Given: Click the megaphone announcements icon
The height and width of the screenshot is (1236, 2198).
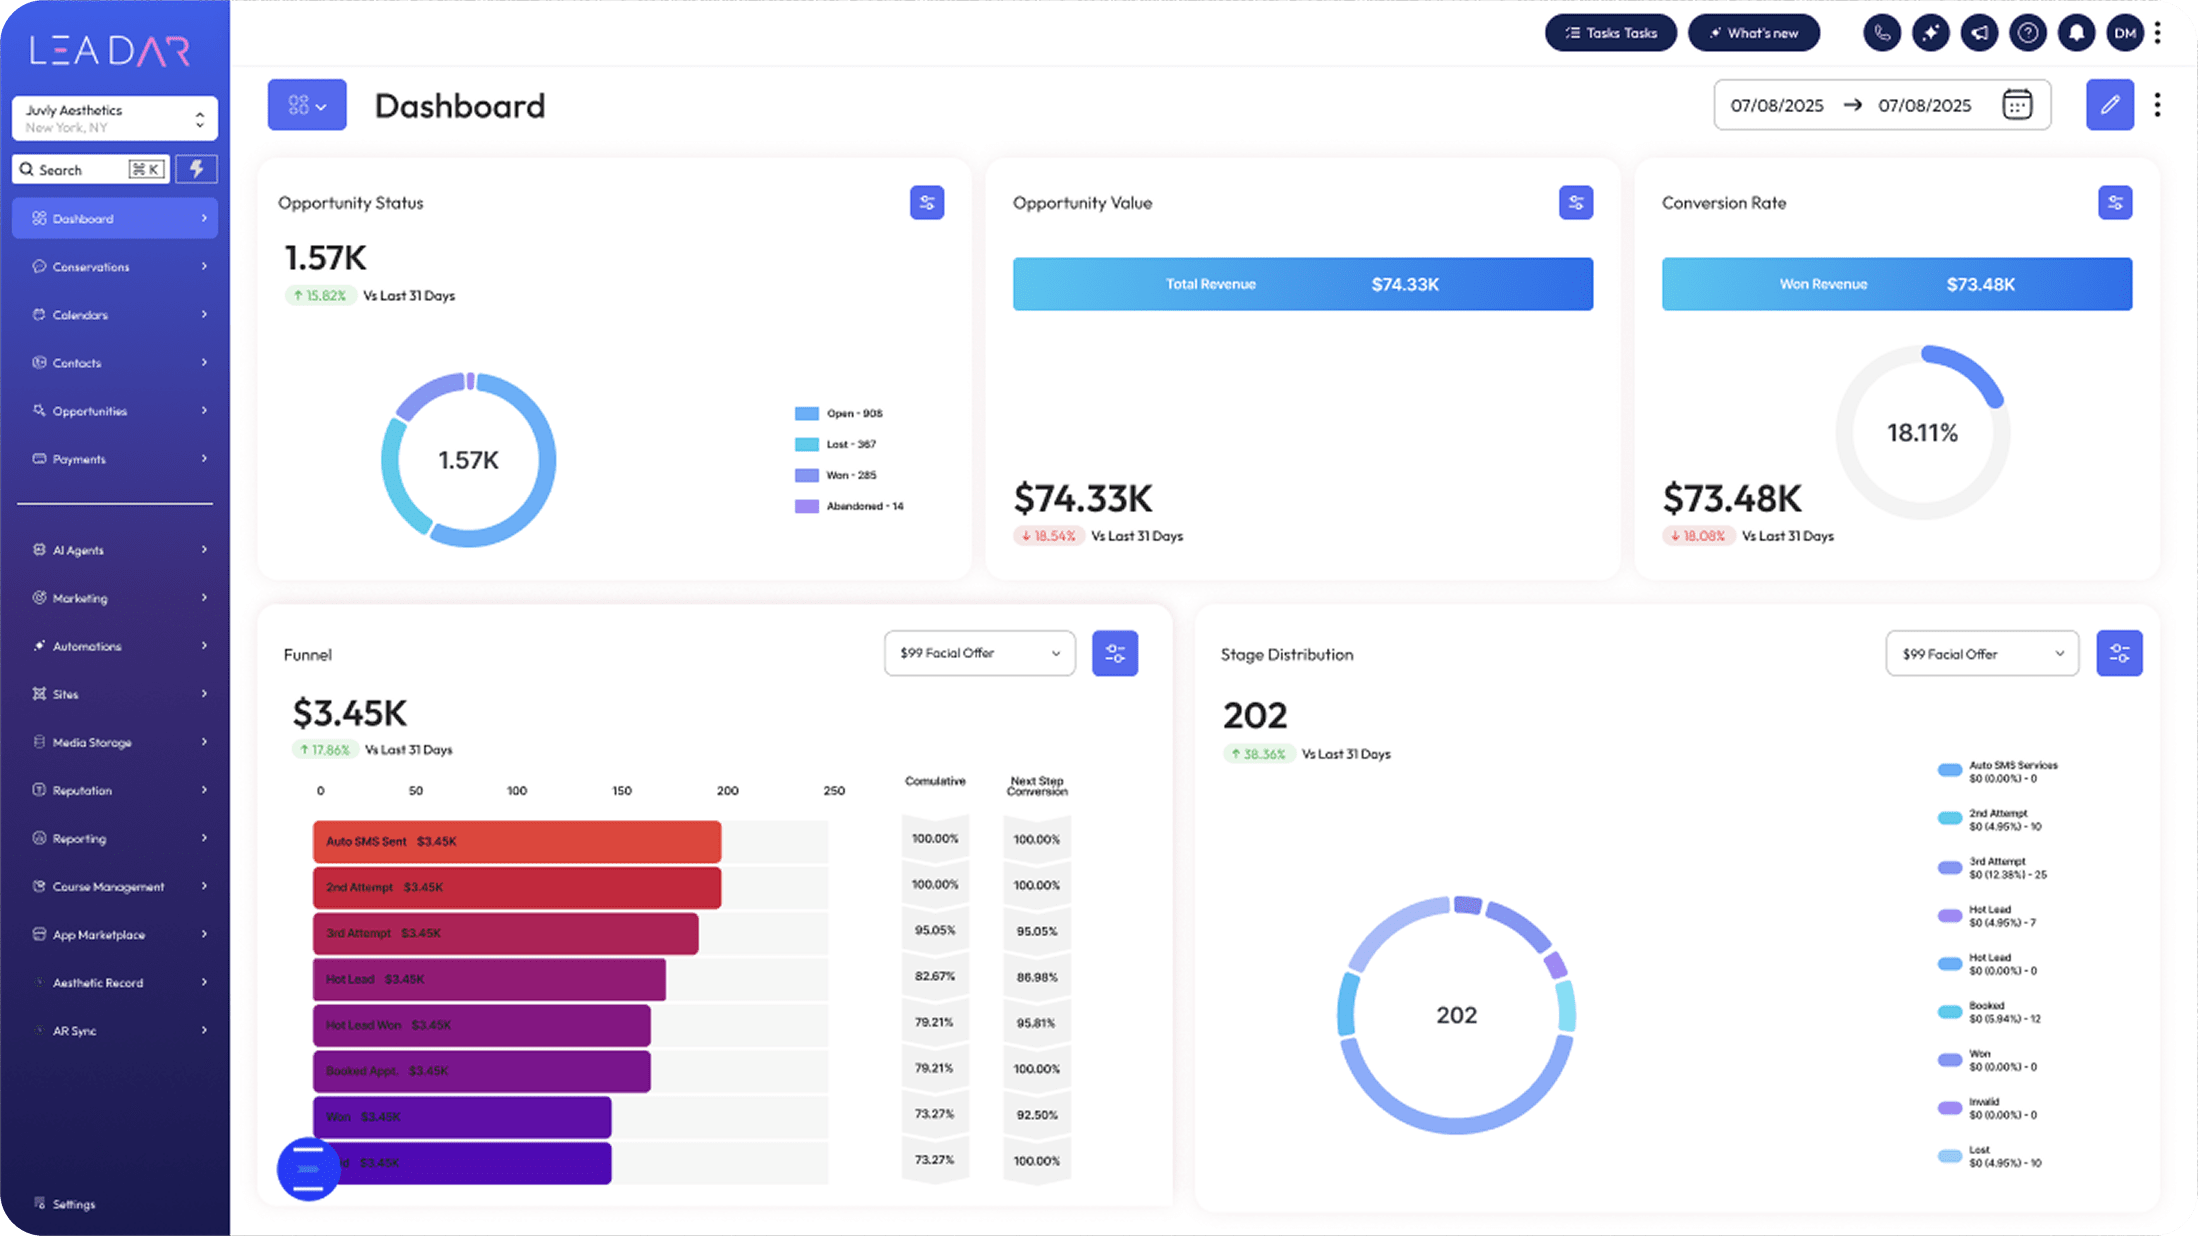Looking at the screenshot, I should (1979, 33).
